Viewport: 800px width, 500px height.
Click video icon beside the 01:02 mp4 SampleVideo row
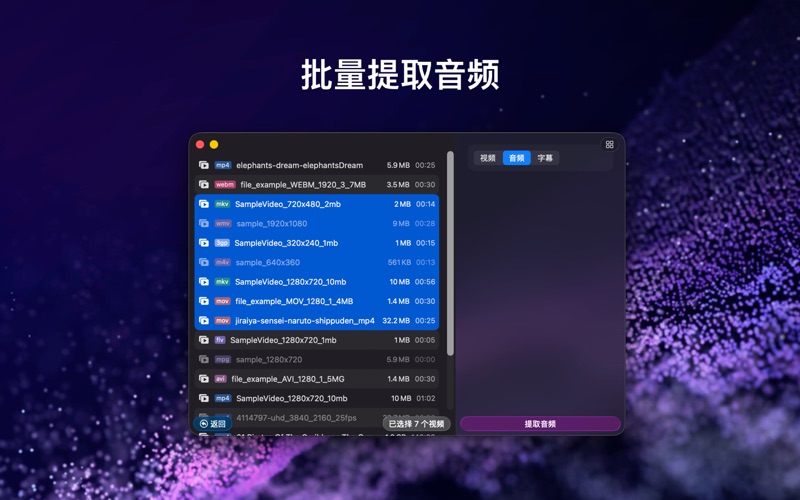pos(204,398)
